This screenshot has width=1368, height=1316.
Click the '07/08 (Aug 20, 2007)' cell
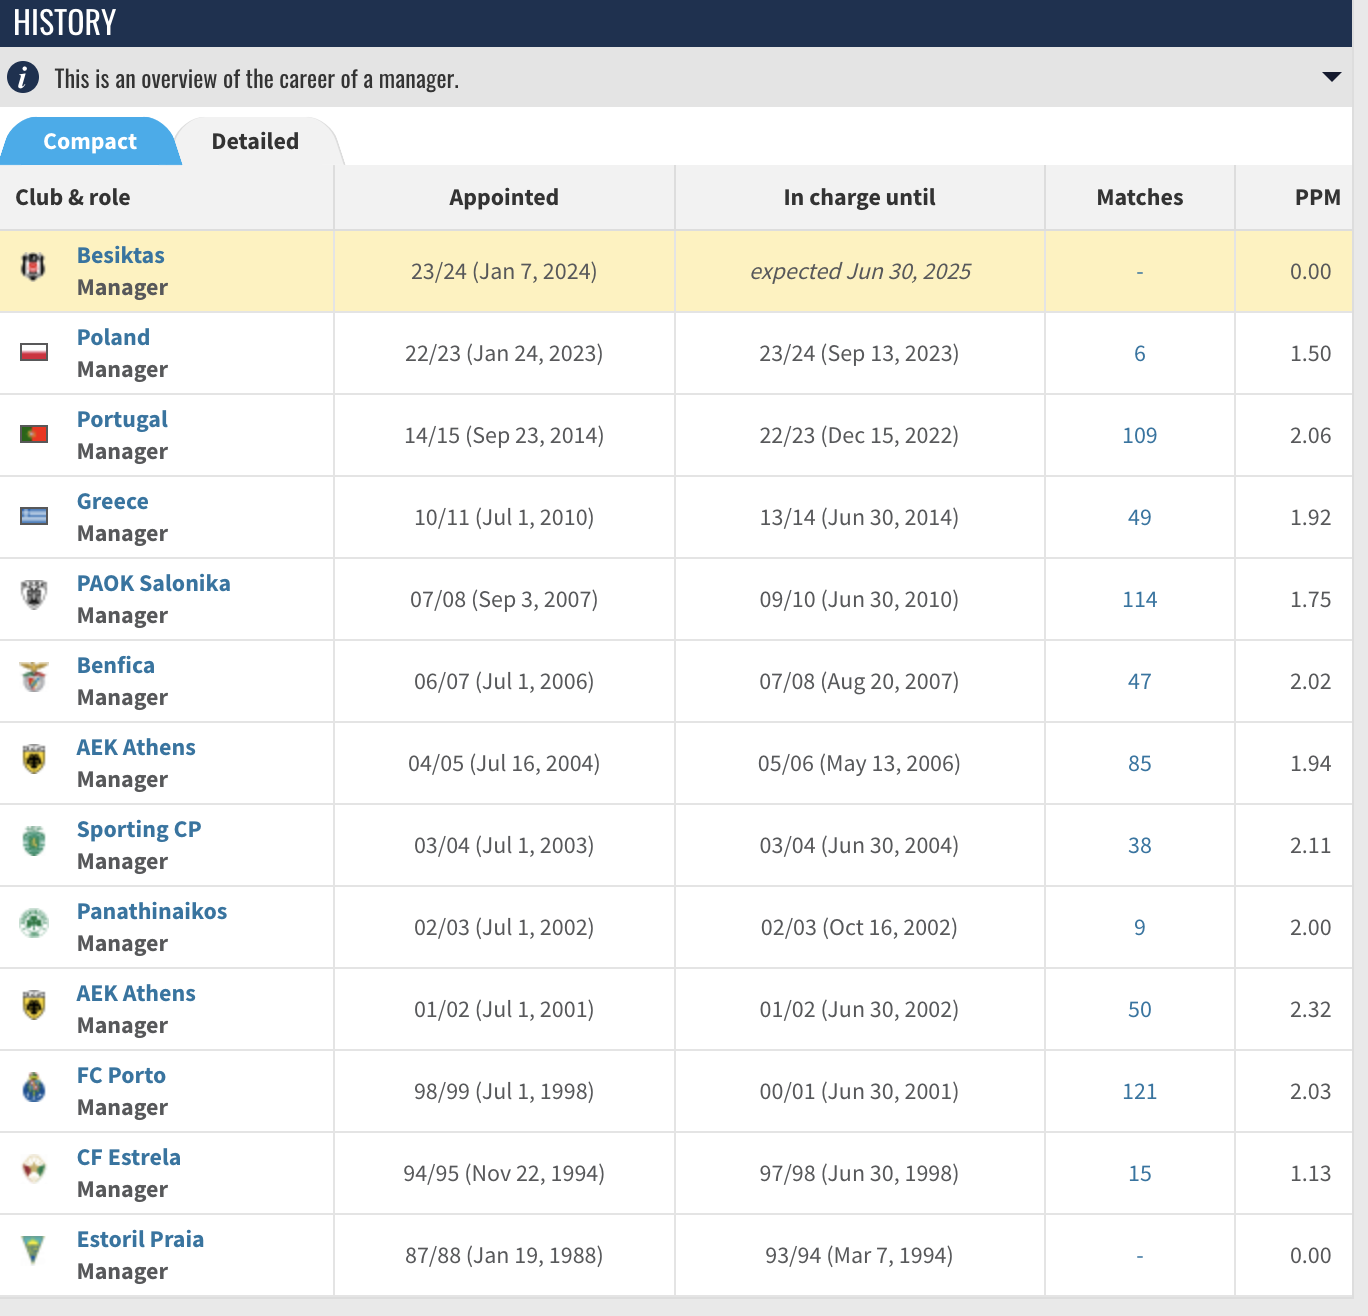[859, 681]
